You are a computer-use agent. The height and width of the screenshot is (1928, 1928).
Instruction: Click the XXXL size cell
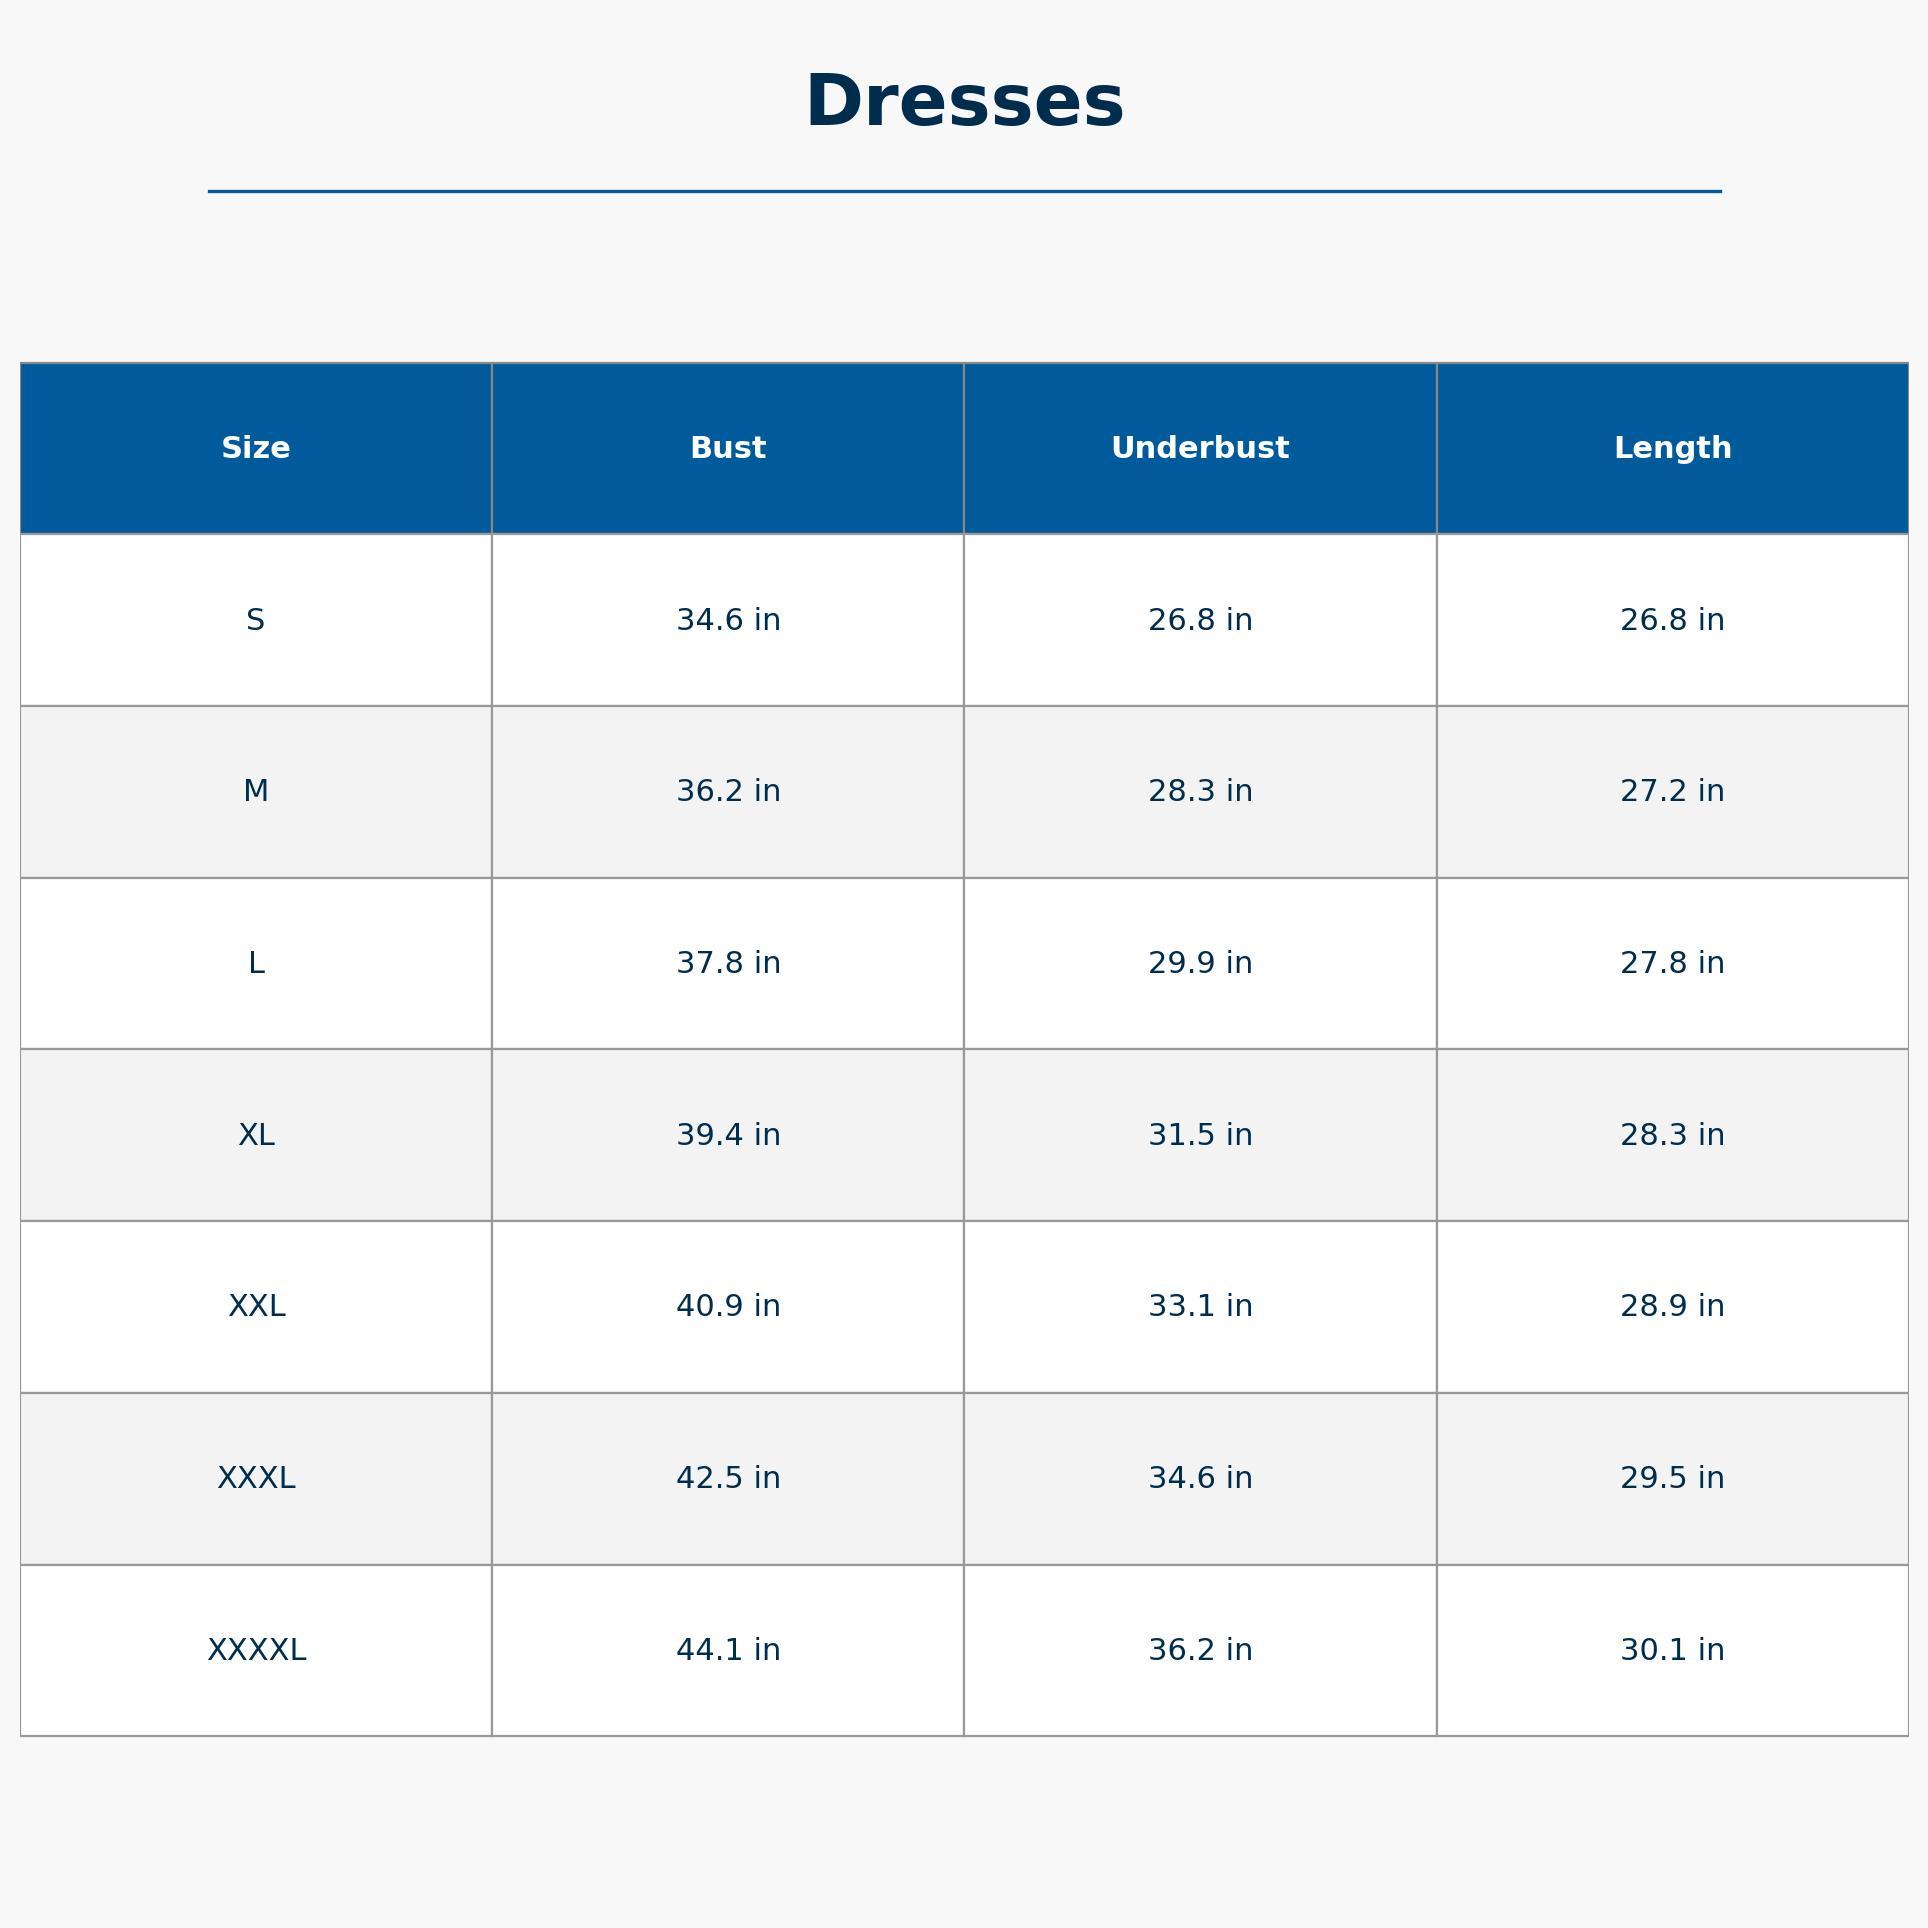pyautogui.click(x=256, y=1478)
